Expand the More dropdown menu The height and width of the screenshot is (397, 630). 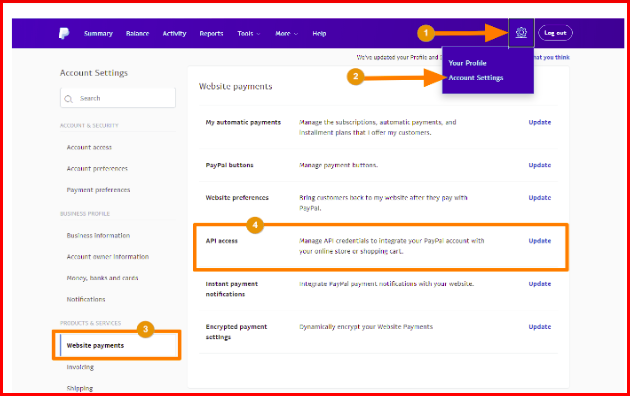click(286, 33)
